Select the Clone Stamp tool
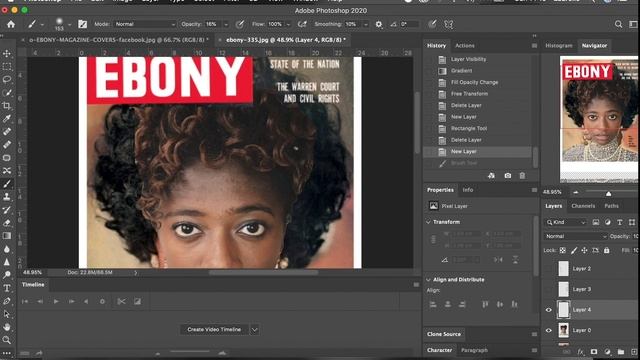This screenshot has height=360, width=640. click(x=7, y=197)
